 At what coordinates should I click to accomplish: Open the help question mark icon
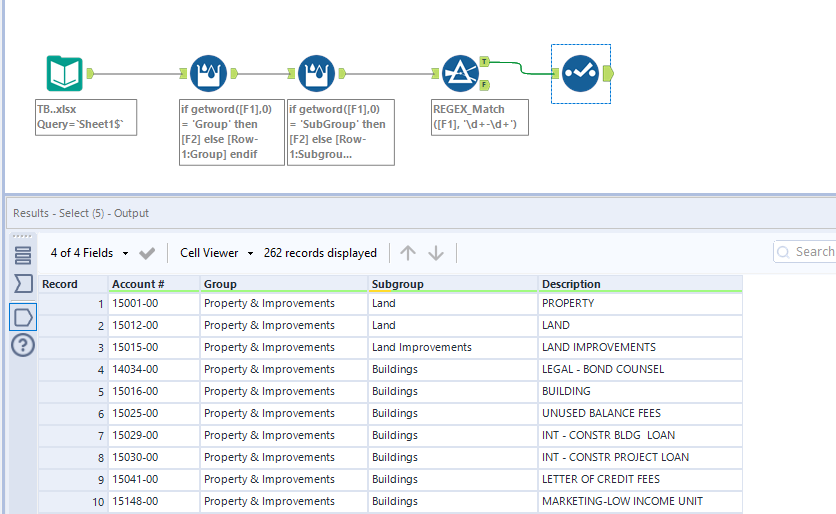pyautogui.click(x=22, y=346)
